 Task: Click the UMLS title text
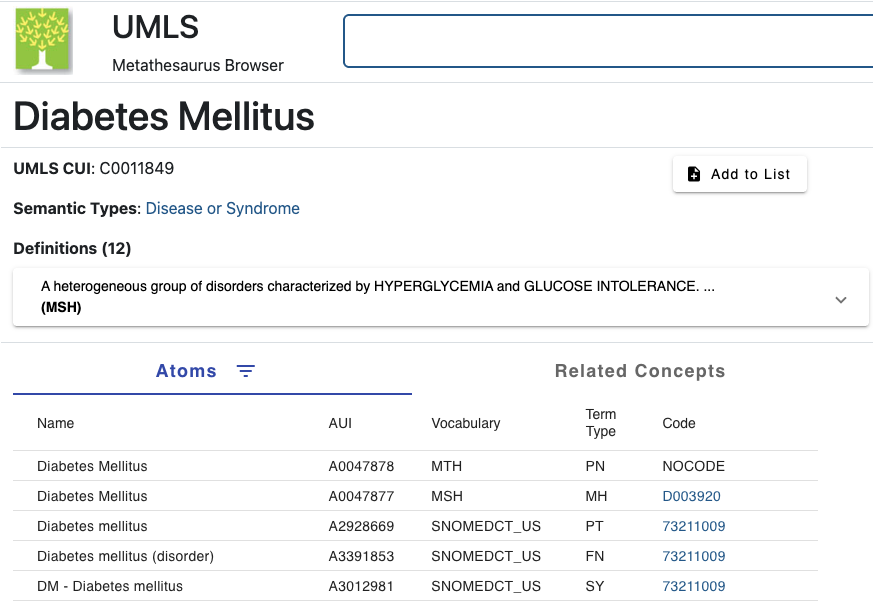click(x=155, y=27)
